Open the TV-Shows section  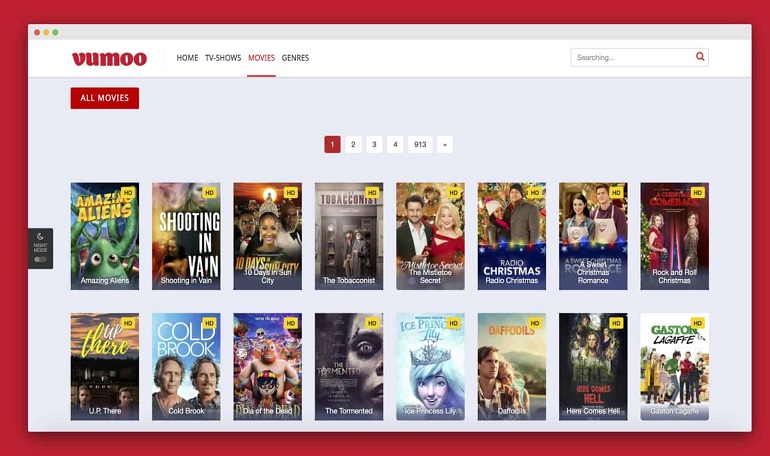click(x=223, y=58)
